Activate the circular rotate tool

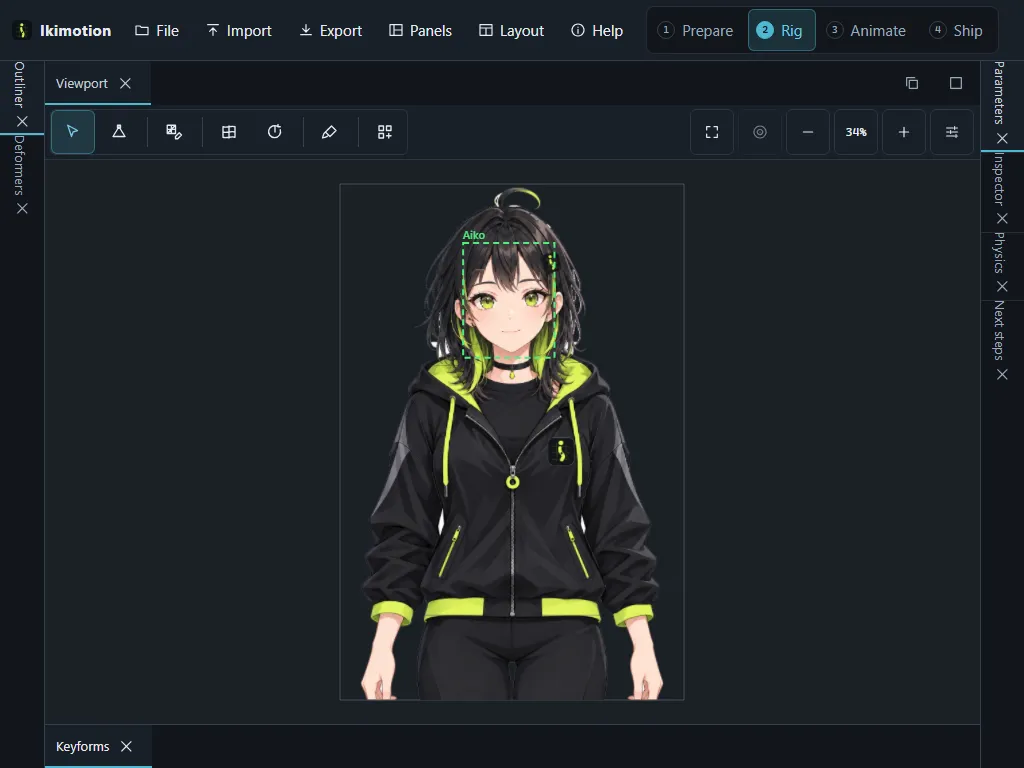[275, 132]
